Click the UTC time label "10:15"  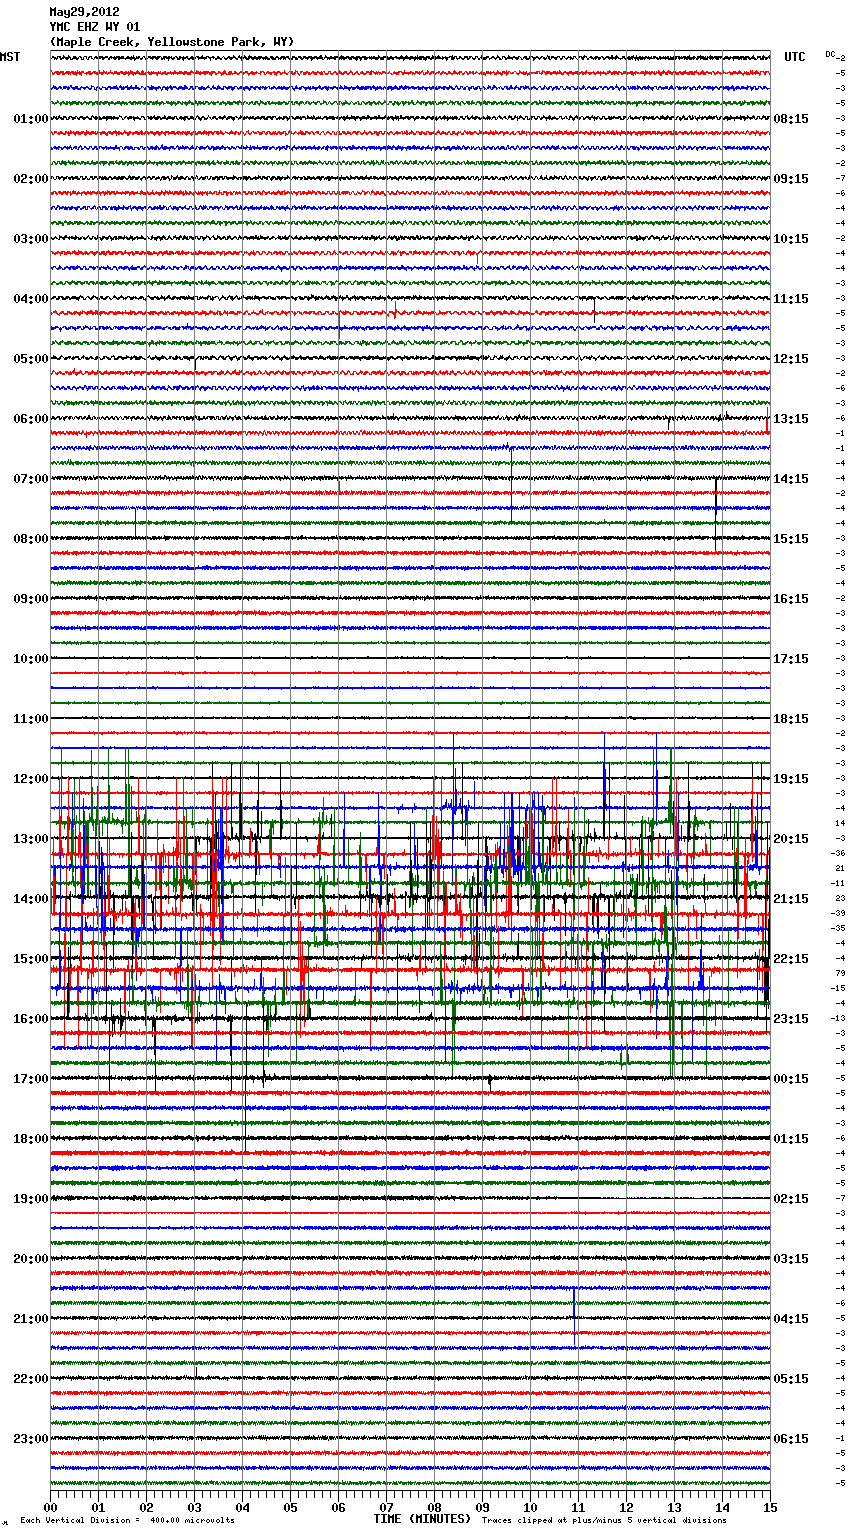(791, 239)
